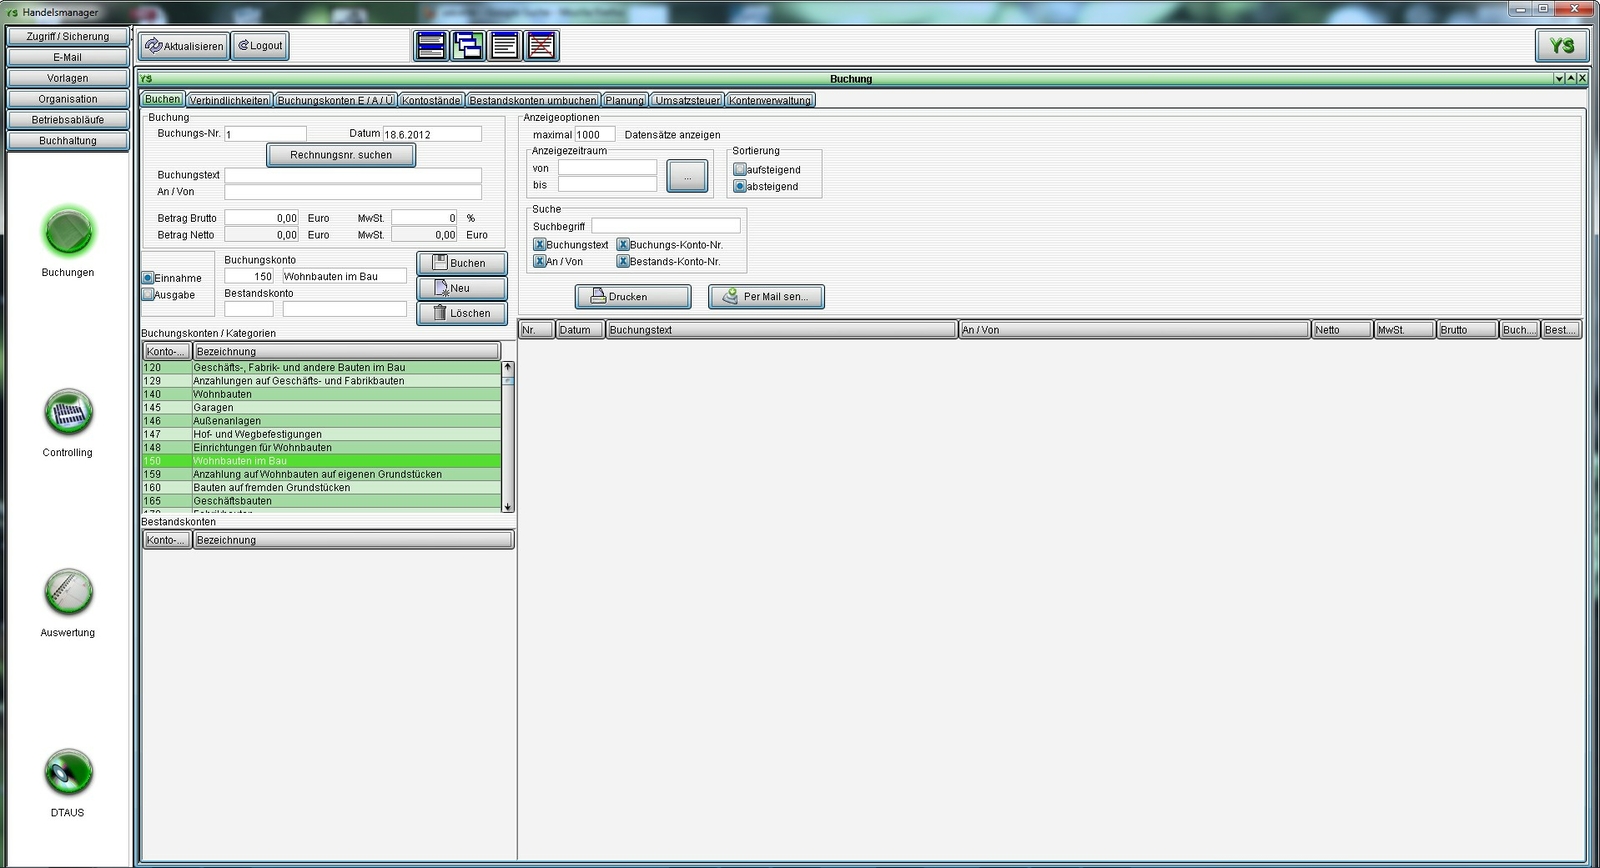
Task: Switch to the Buchen tab
Action: 162,99
